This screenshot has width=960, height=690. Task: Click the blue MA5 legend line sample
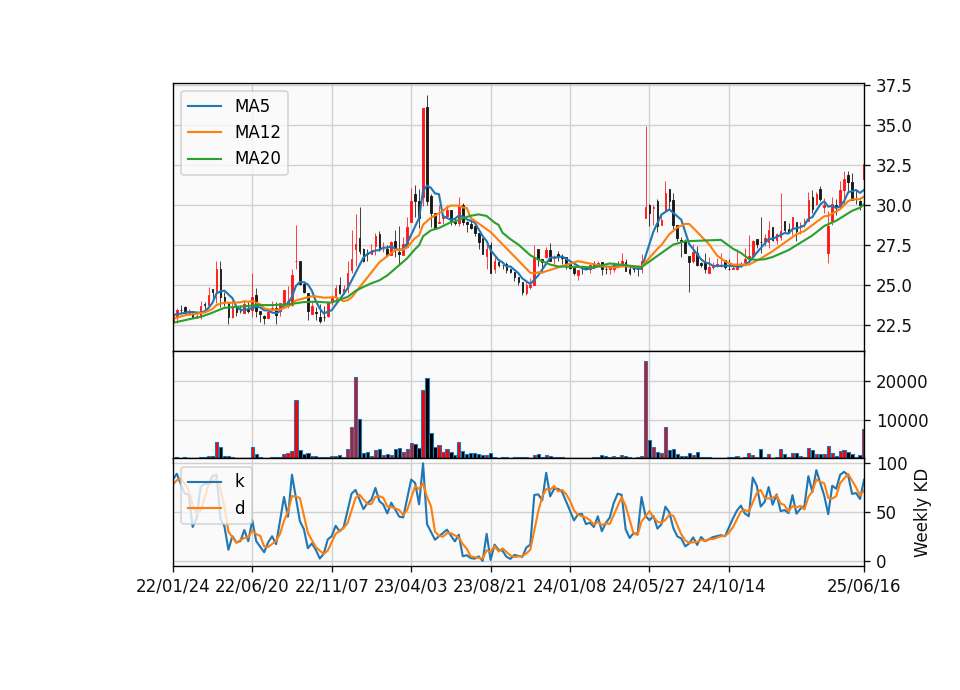click(x=204, y=106)
